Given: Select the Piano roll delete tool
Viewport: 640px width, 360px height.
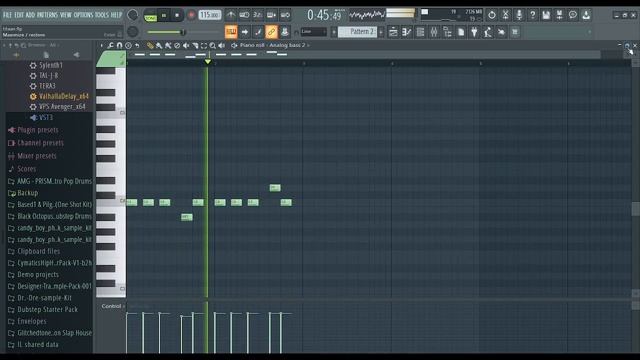Looking at the screenshot, I should pyautogui.click(x=177, y=45).
